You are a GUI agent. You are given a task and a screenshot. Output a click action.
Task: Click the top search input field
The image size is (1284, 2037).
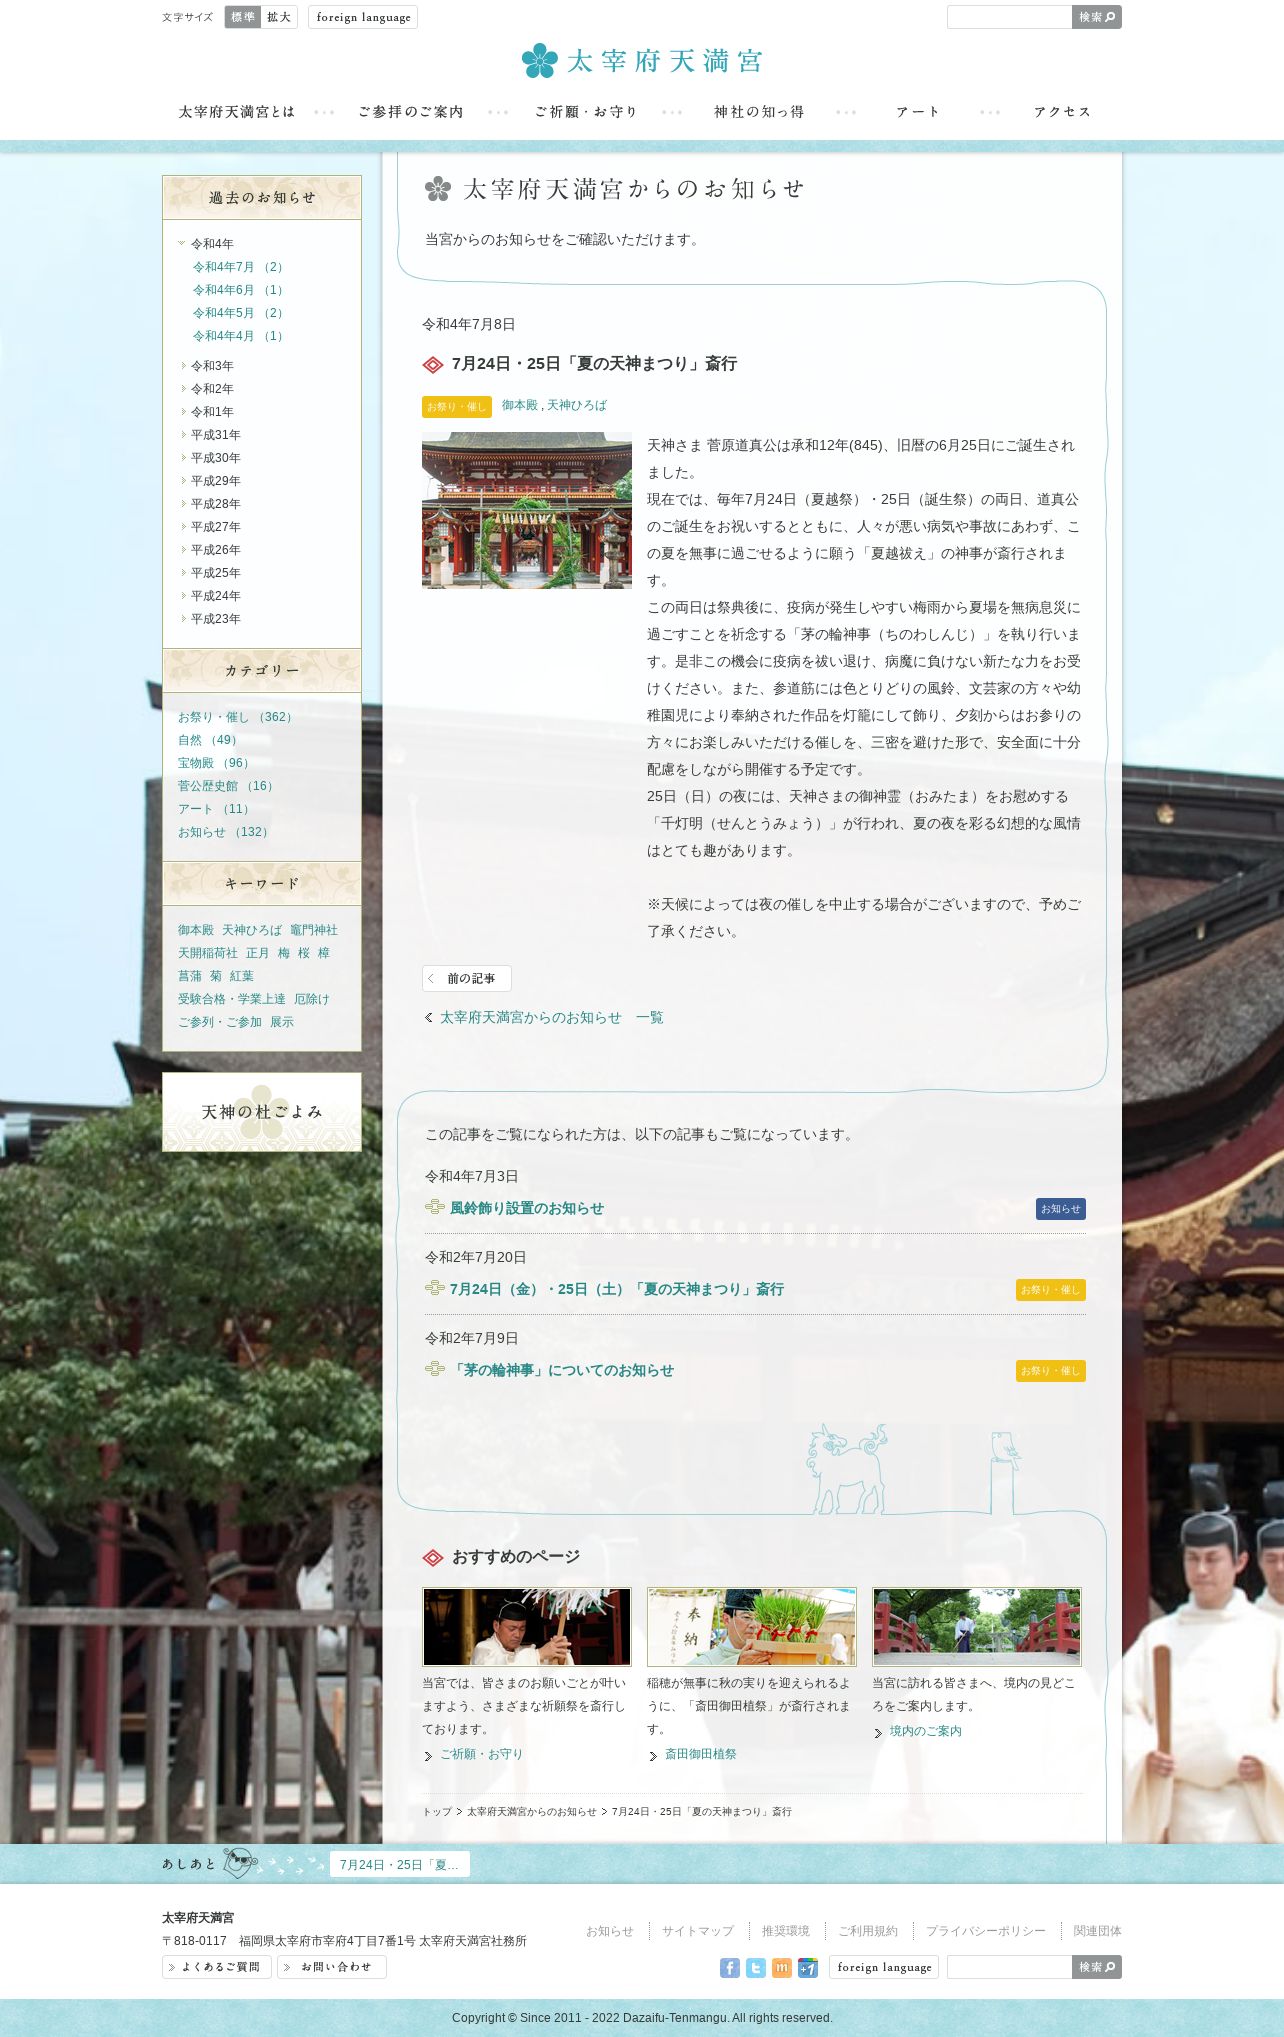point(1010,17)
